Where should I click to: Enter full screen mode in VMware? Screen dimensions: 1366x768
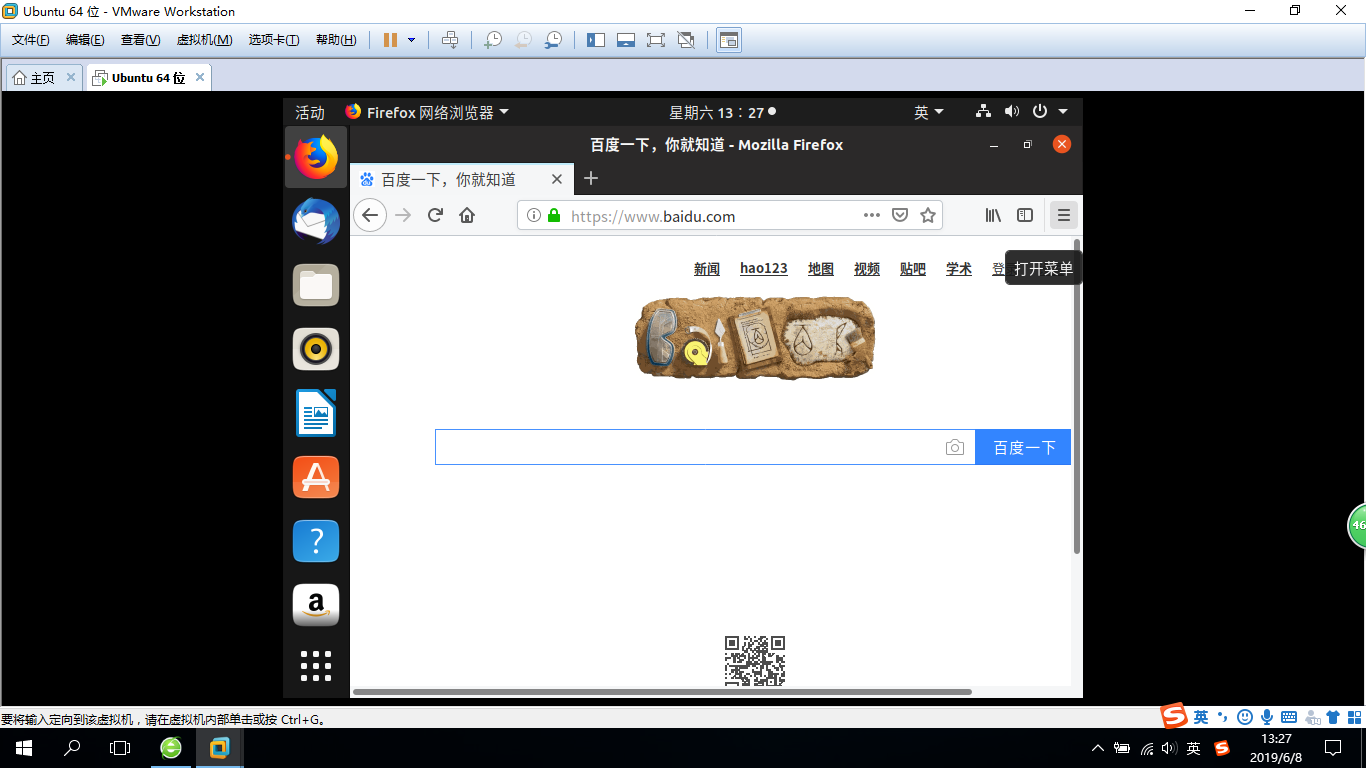click(x=656, y=40)
